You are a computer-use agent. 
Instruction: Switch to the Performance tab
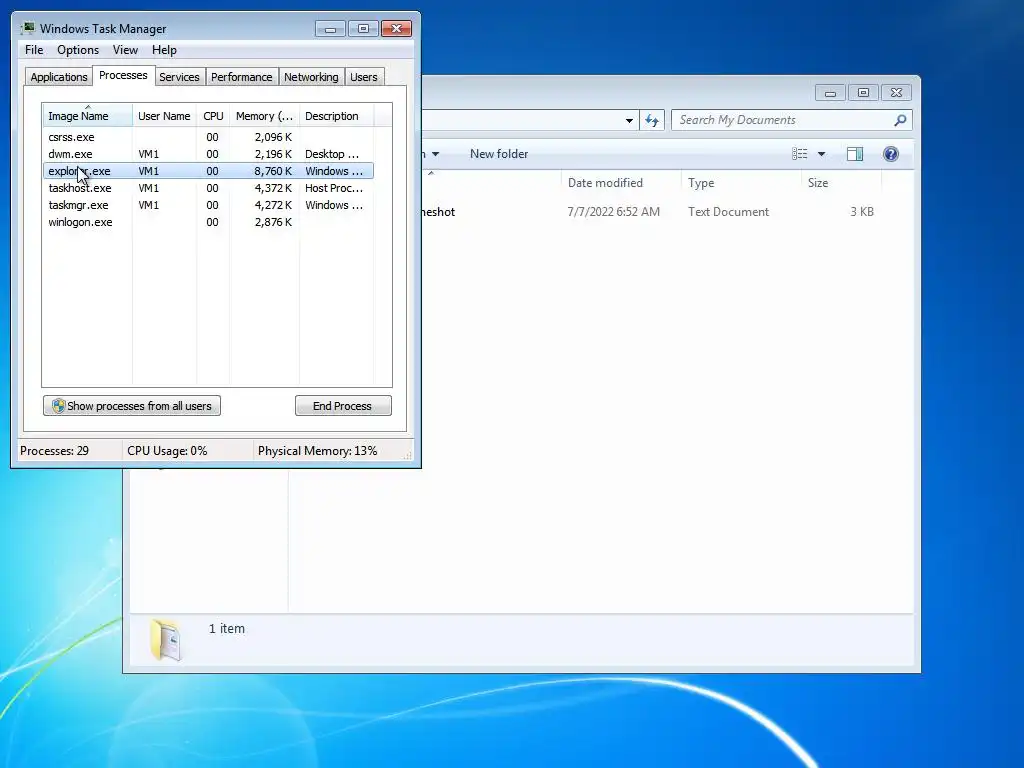tap(241, 77)
